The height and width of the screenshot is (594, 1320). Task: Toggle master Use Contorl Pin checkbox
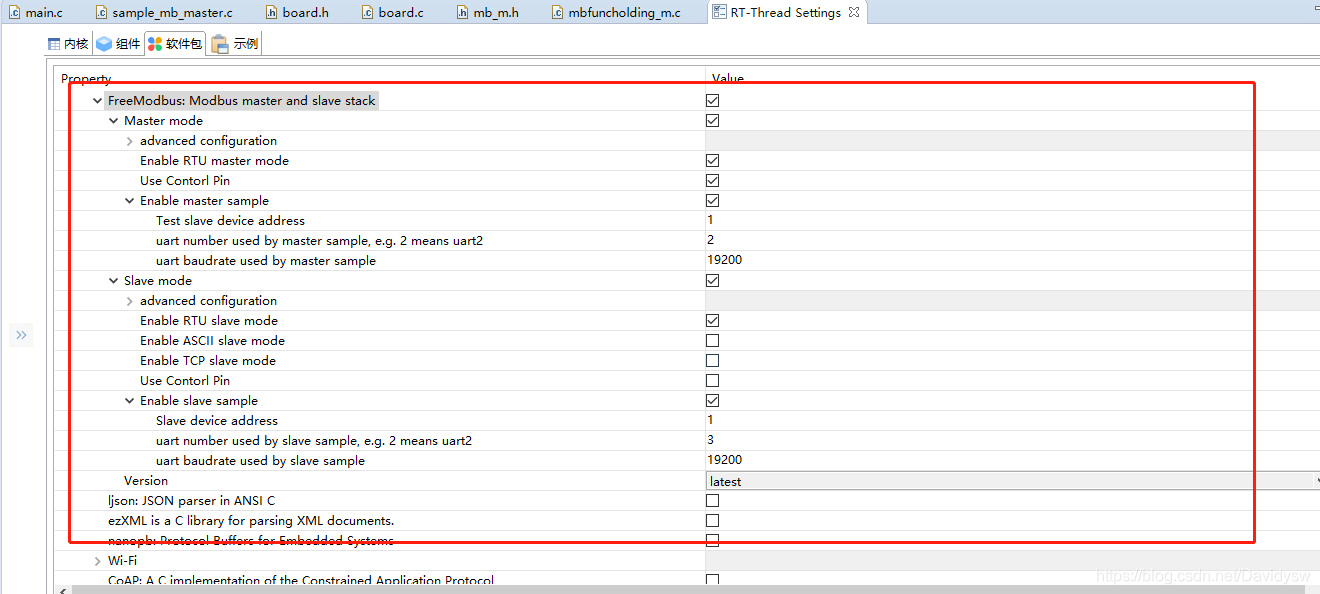(x=713, y=180)
